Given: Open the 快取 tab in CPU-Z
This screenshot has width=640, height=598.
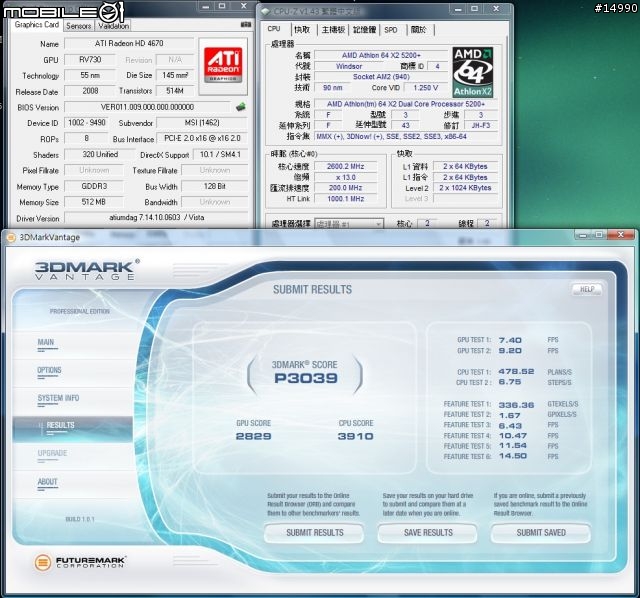Looking at the screenshot, I should (x=302, y=29).
